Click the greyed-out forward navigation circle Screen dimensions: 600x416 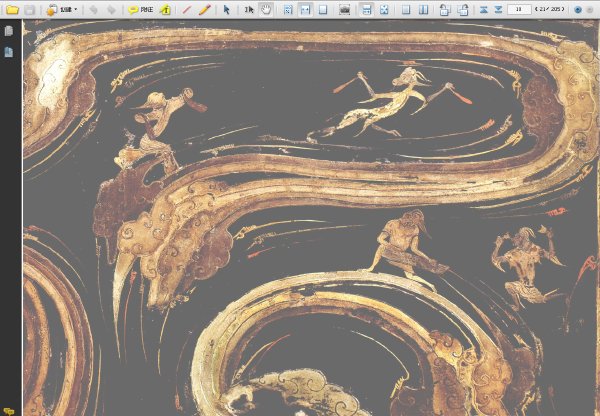point(590,10)
